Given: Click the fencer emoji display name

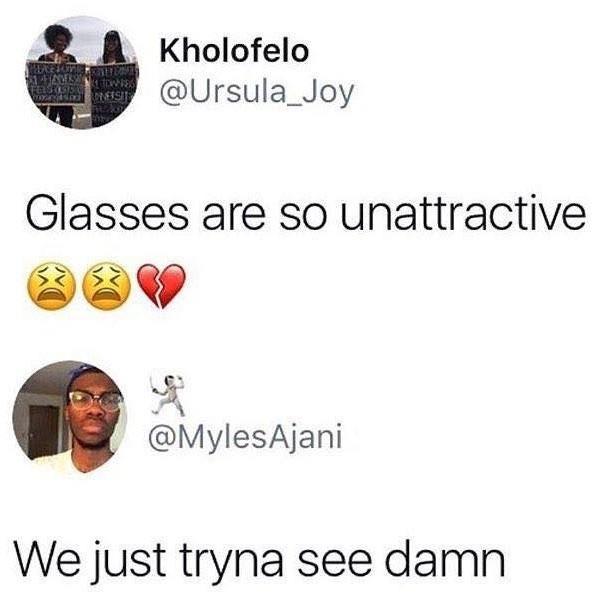Looking at the screenshot, I should 167,395.
